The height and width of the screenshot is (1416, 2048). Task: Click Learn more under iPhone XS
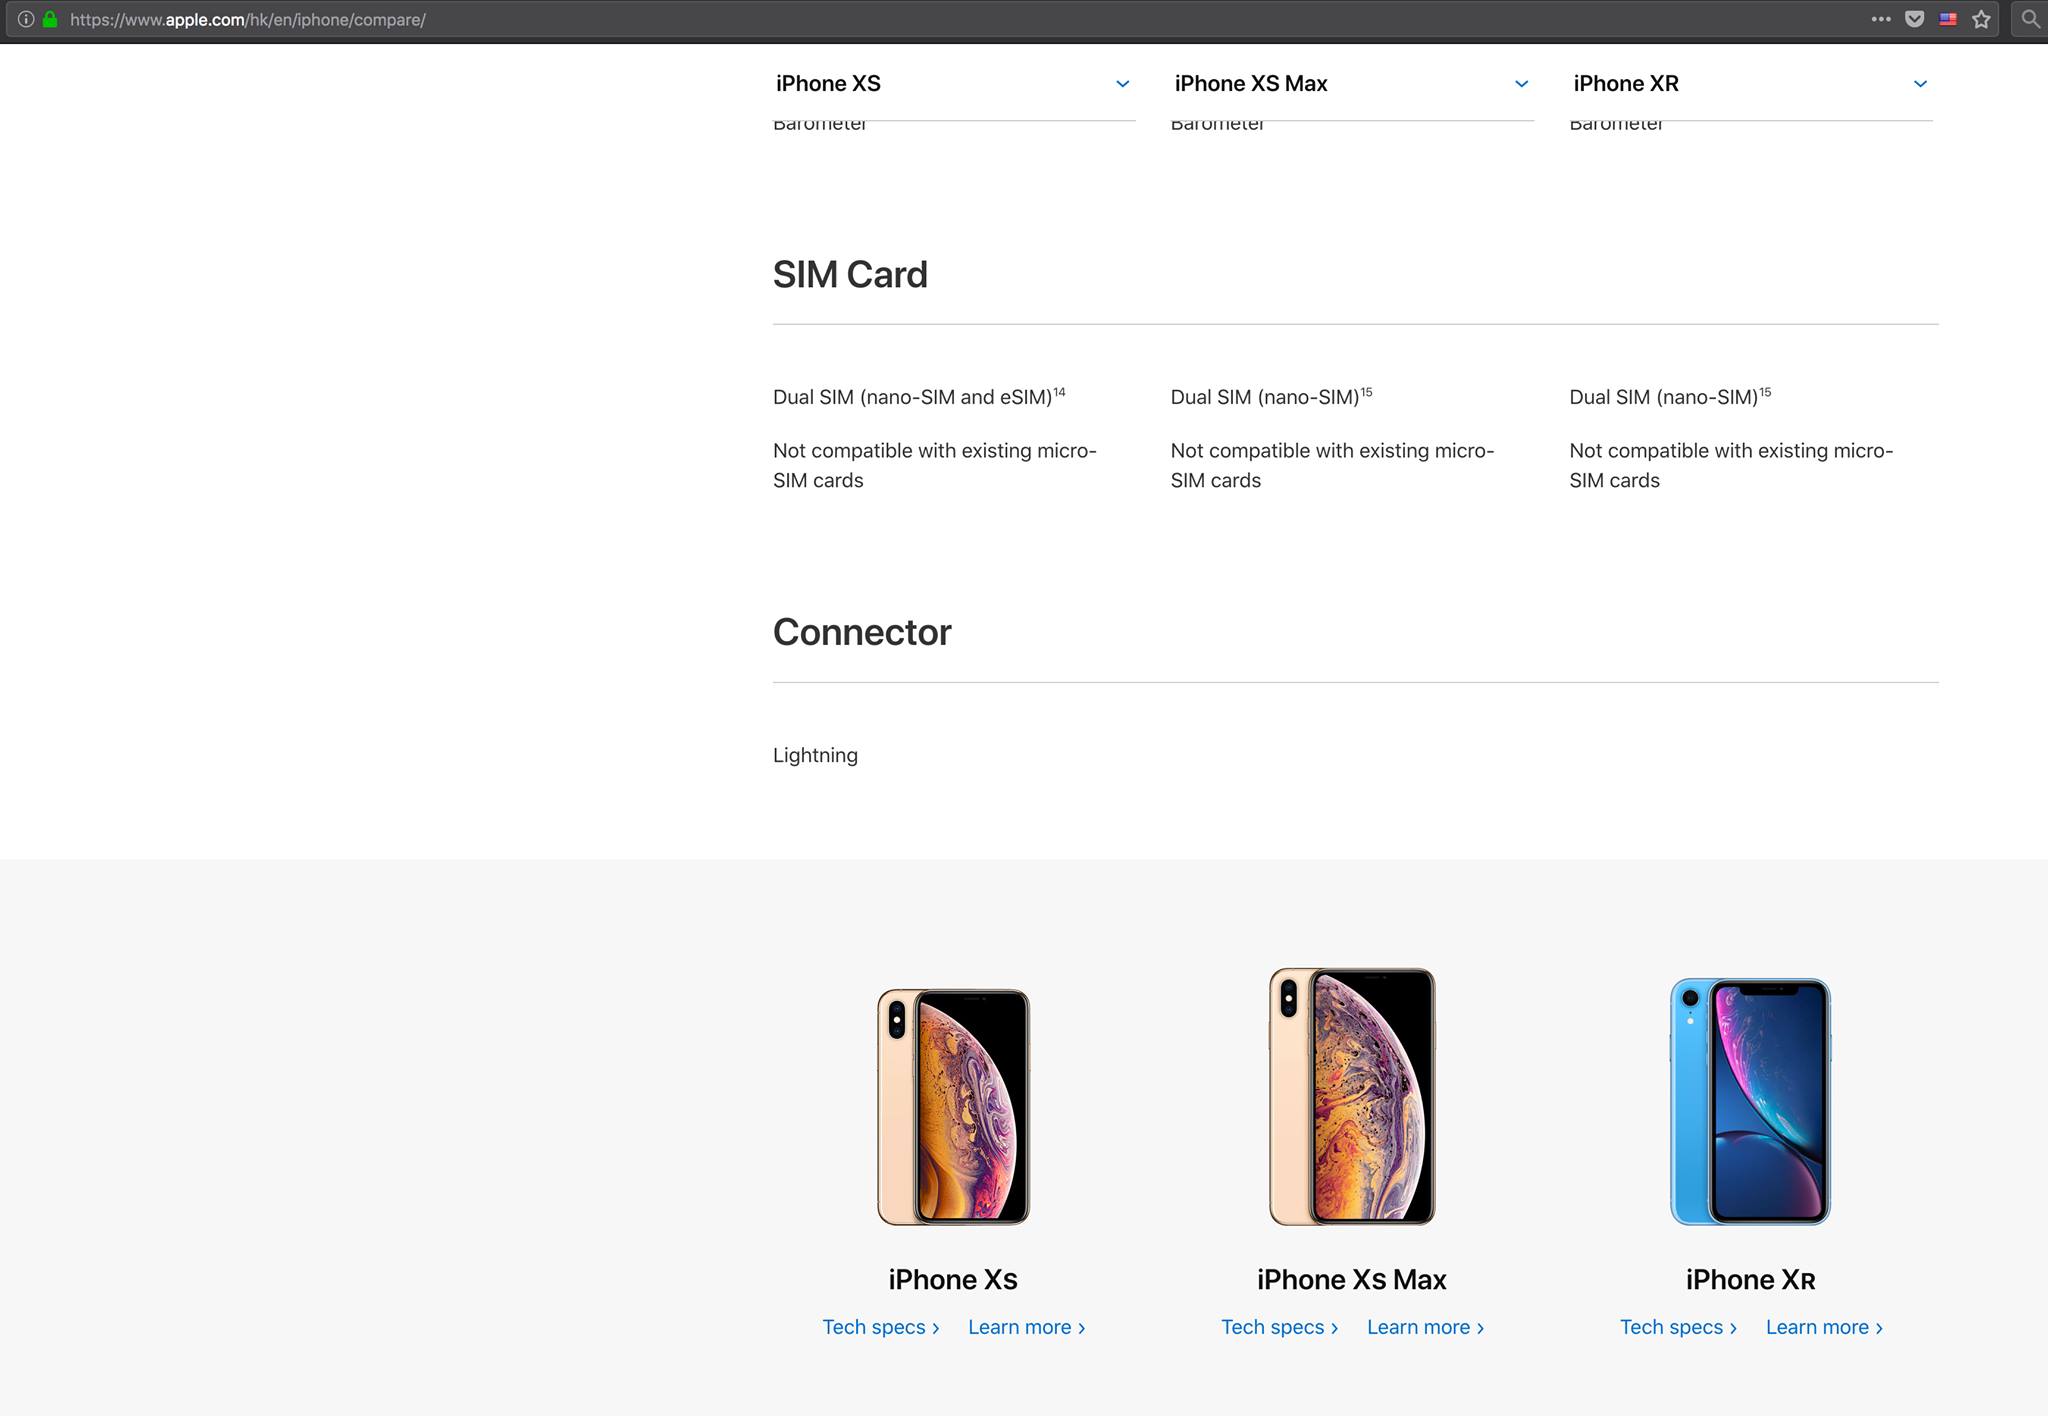(x=1026, y=1327)
